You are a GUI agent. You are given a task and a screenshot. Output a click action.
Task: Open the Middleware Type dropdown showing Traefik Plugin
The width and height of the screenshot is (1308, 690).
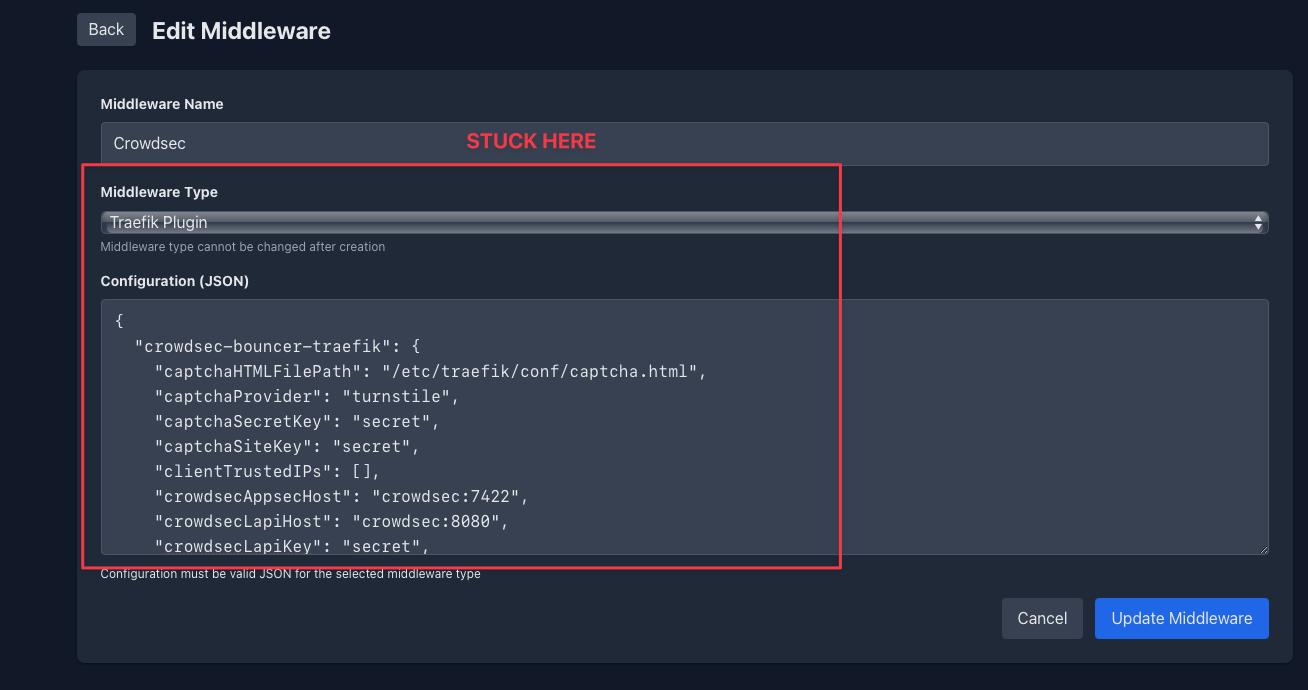[684, 222]
